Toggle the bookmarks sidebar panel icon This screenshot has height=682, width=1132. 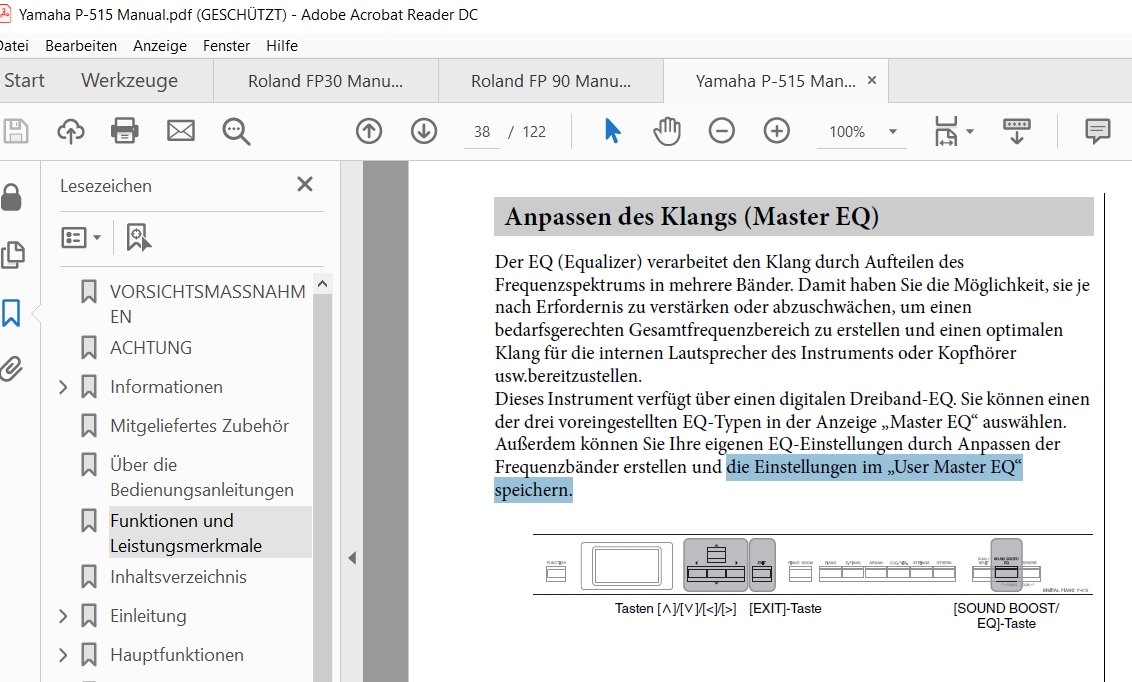11,313
